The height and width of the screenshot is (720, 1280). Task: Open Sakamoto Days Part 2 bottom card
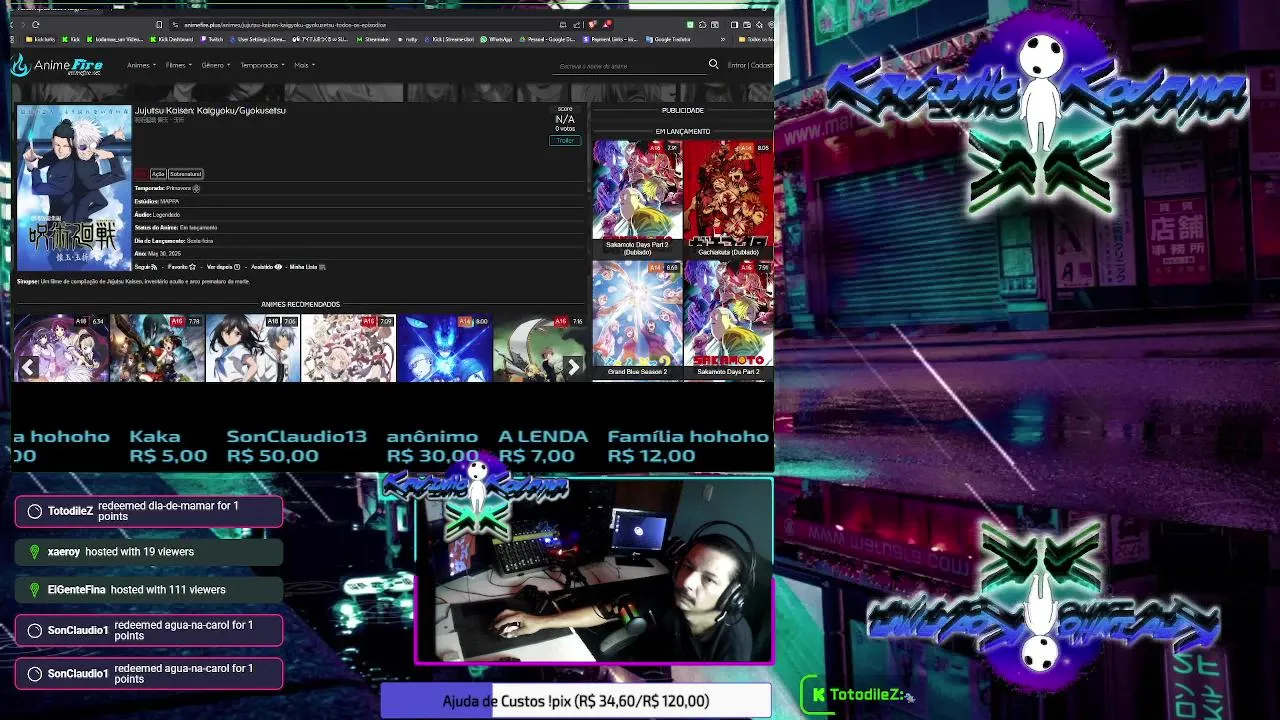728,318
